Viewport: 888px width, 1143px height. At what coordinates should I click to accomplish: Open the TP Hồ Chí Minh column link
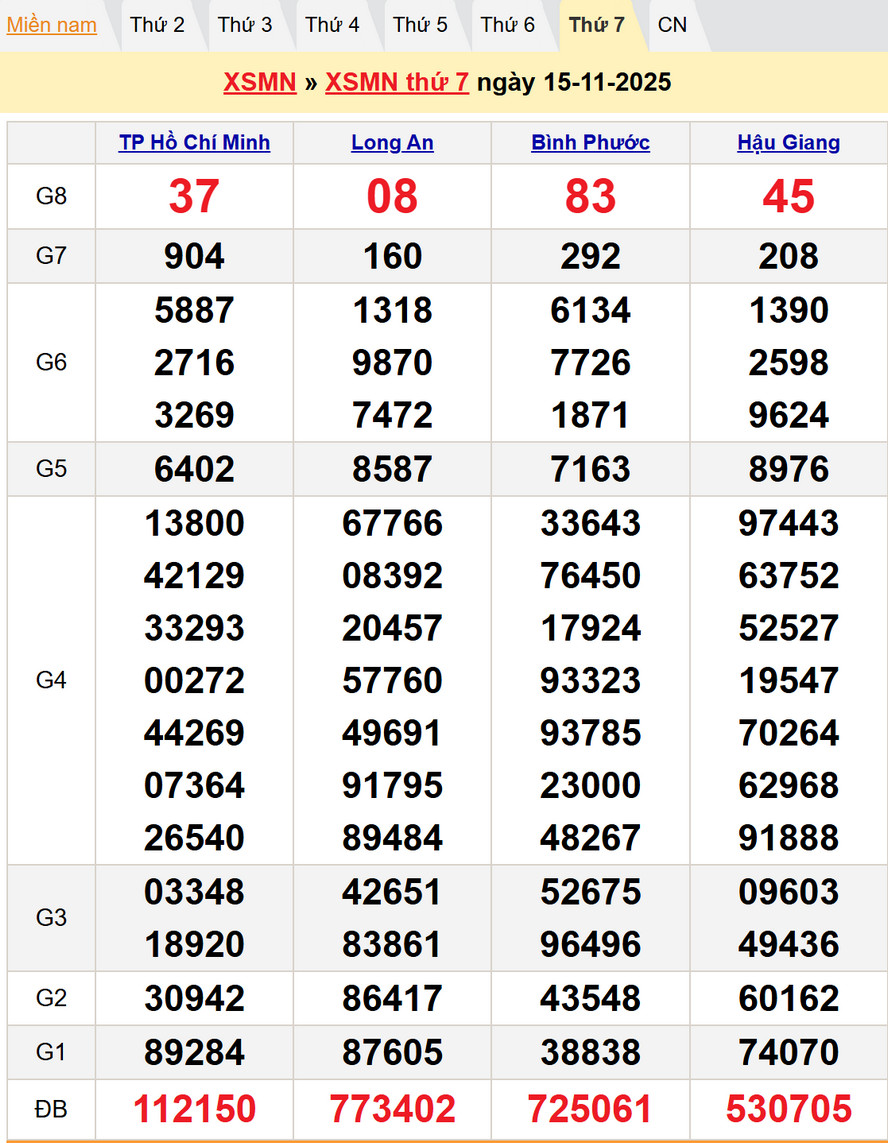(x=194, y=142)
